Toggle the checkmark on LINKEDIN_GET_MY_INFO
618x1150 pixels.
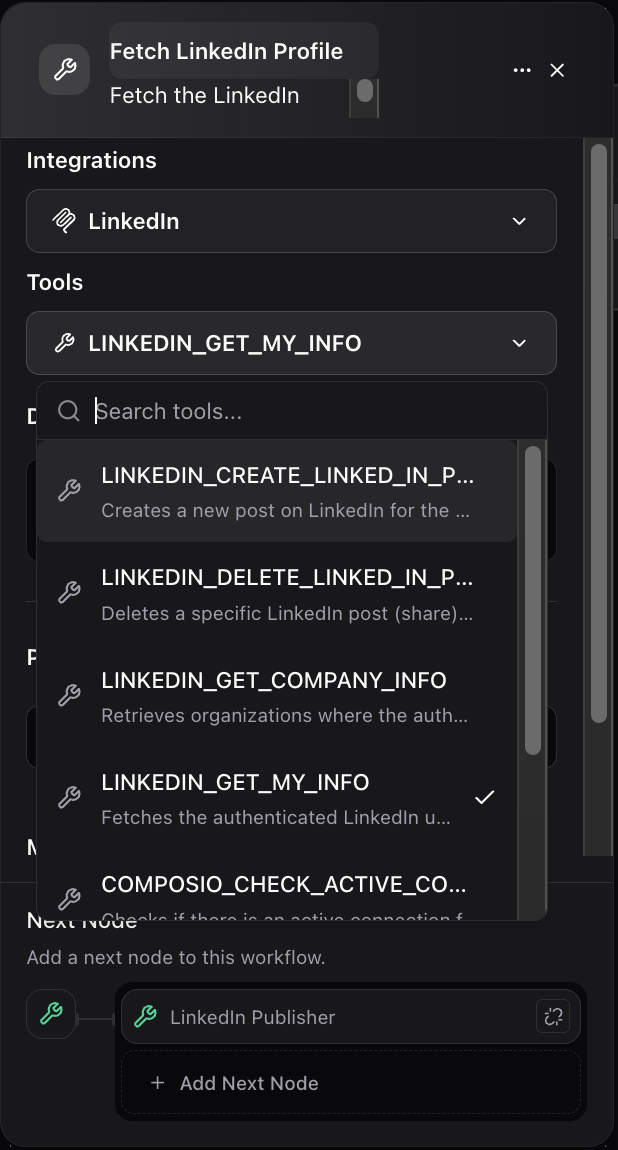486,797
